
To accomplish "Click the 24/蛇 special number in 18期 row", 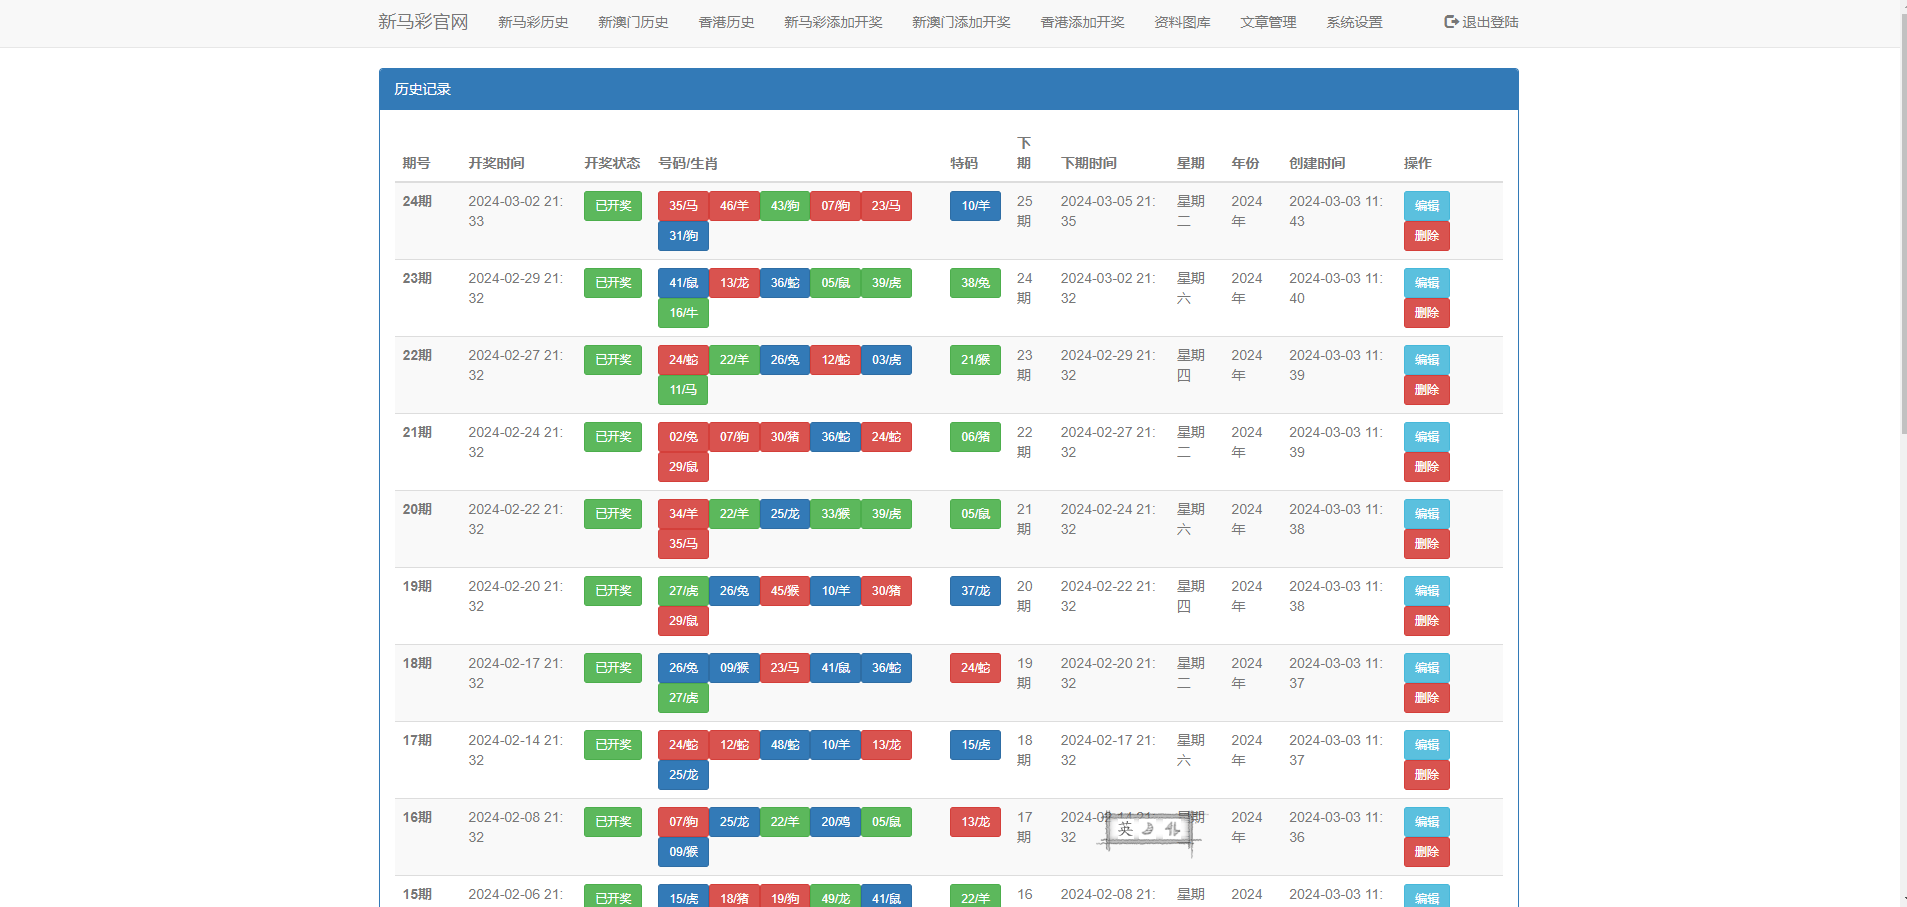I will click(975, 668).
